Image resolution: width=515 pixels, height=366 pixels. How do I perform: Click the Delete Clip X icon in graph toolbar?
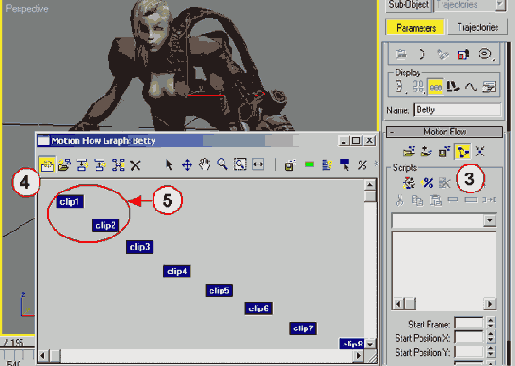click(x=135, y=165)
